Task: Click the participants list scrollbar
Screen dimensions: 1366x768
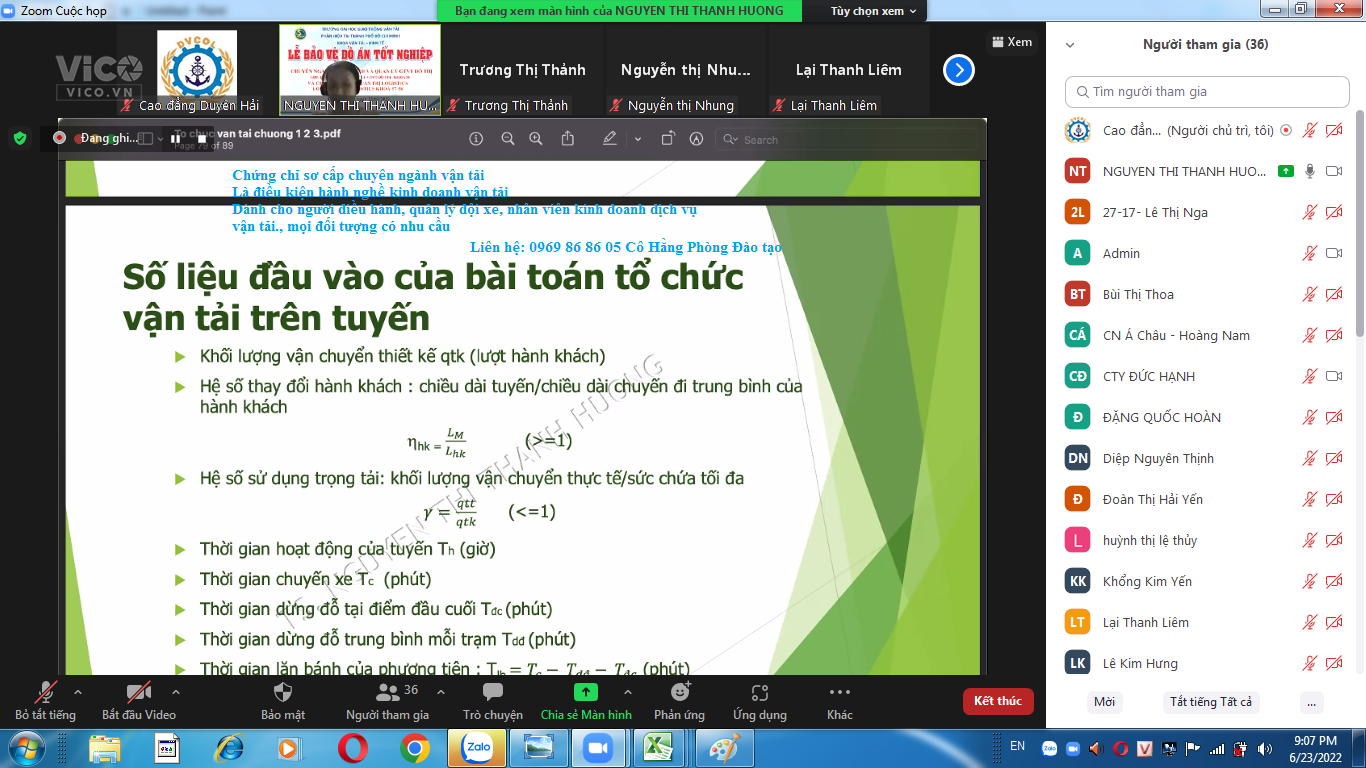Action: tap(1359, 225)
